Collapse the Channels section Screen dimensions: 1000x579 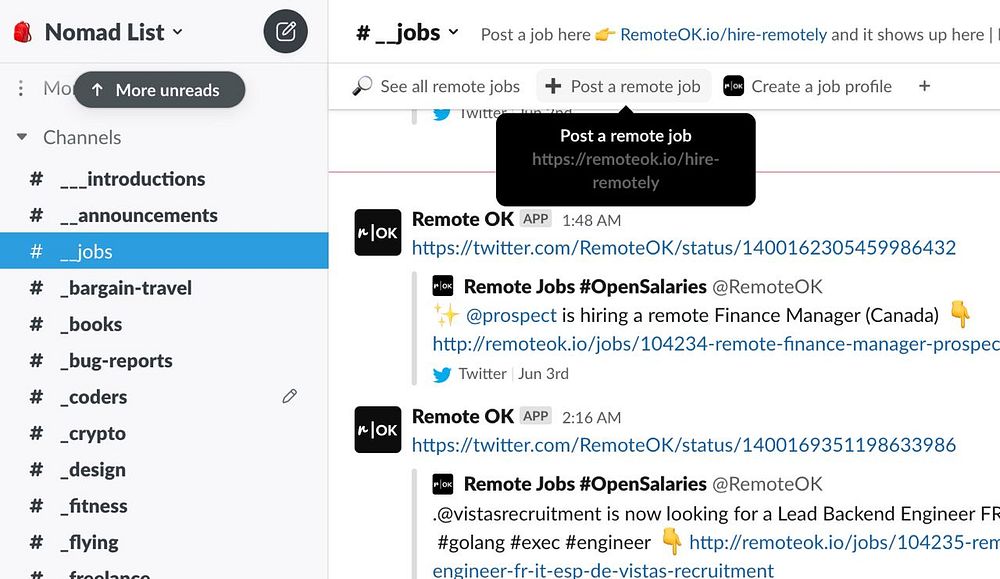pos(22,138)
